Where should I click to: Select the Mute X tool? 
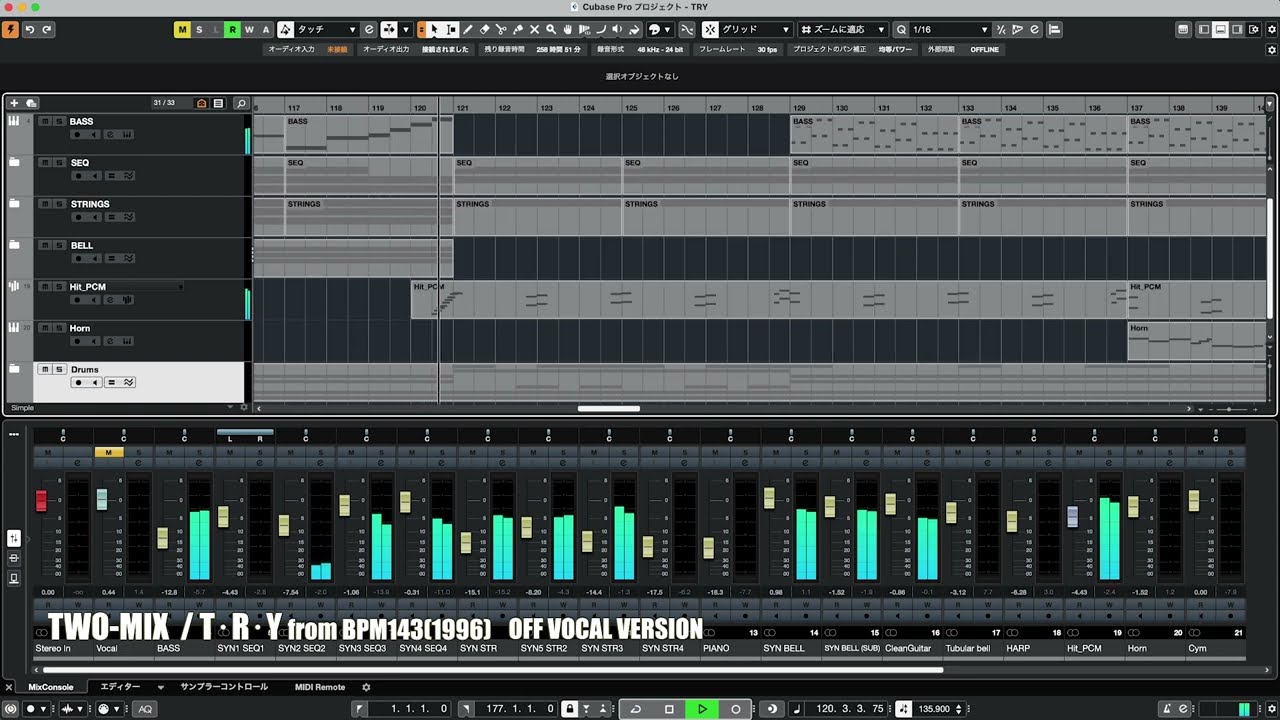click(x=534, y=30)
